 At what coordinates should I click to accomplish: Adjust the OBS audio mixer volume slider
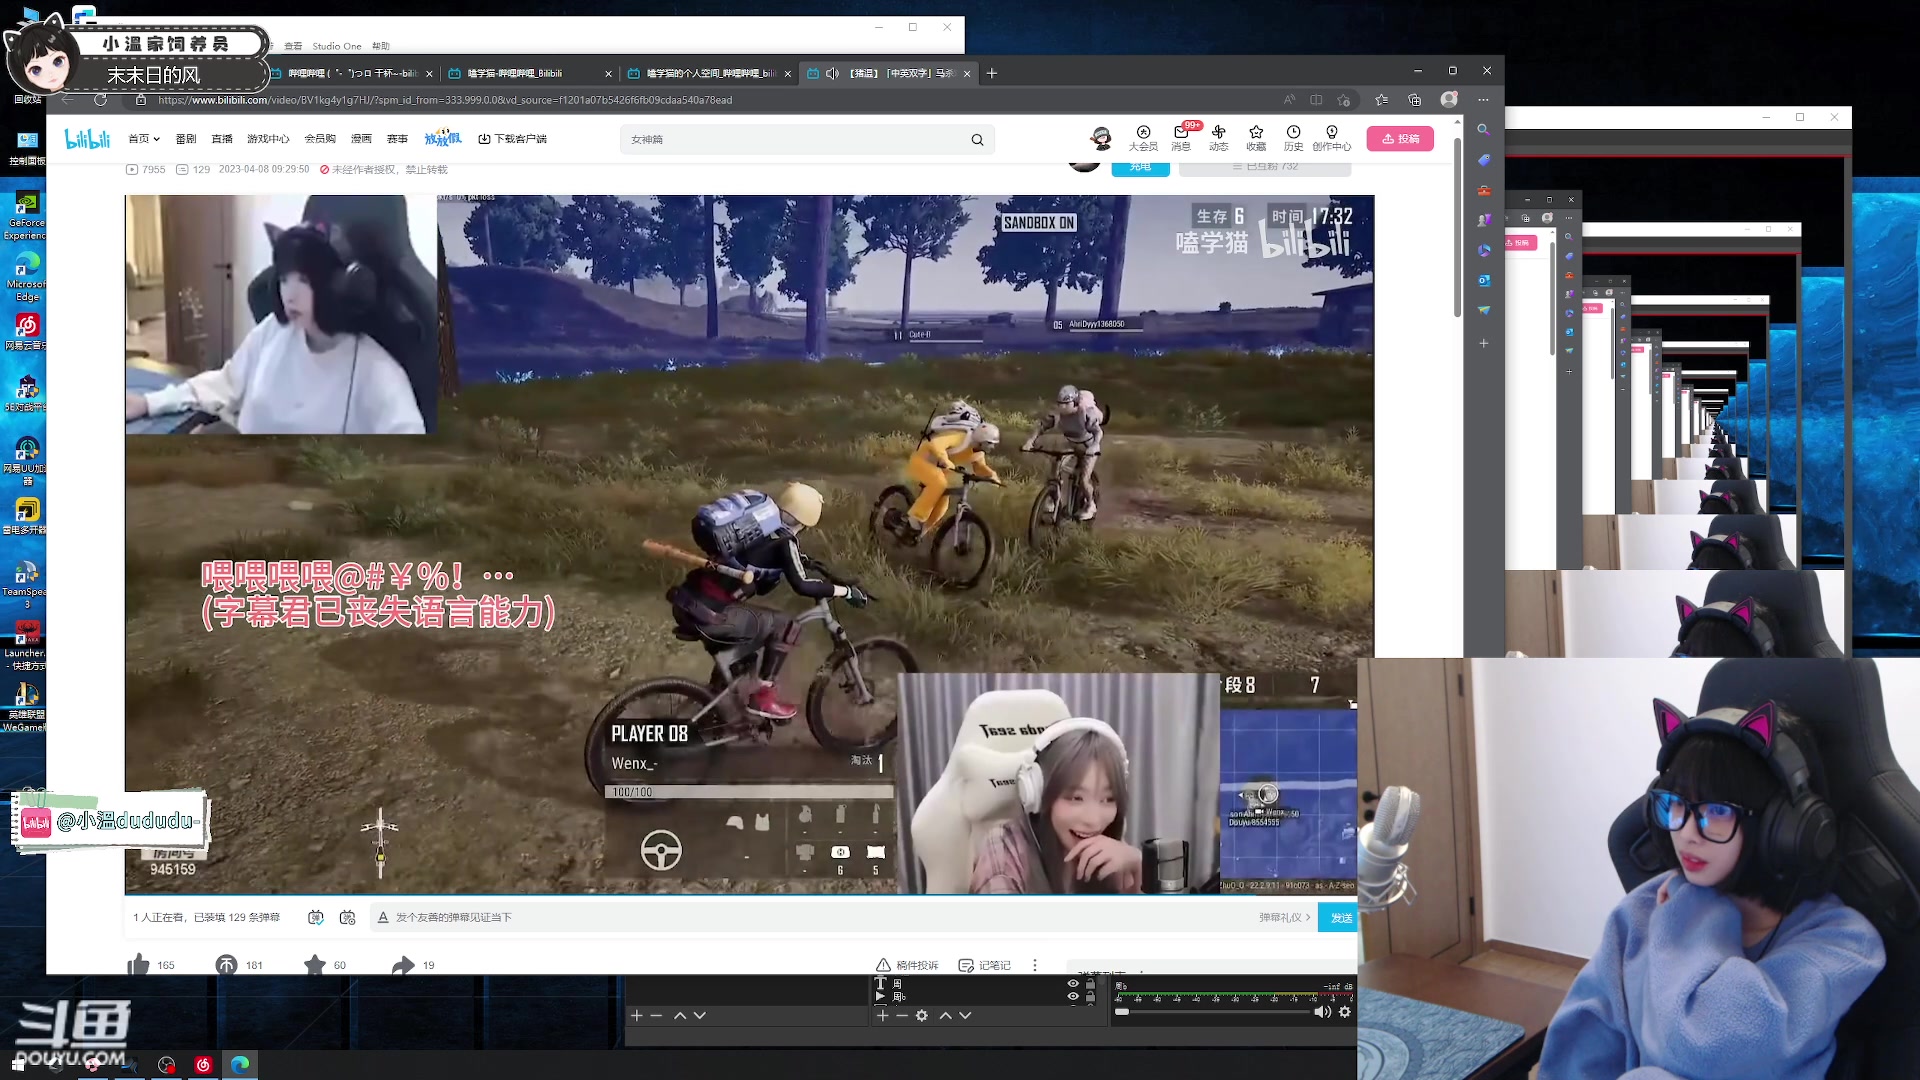click(1212, 1012)
